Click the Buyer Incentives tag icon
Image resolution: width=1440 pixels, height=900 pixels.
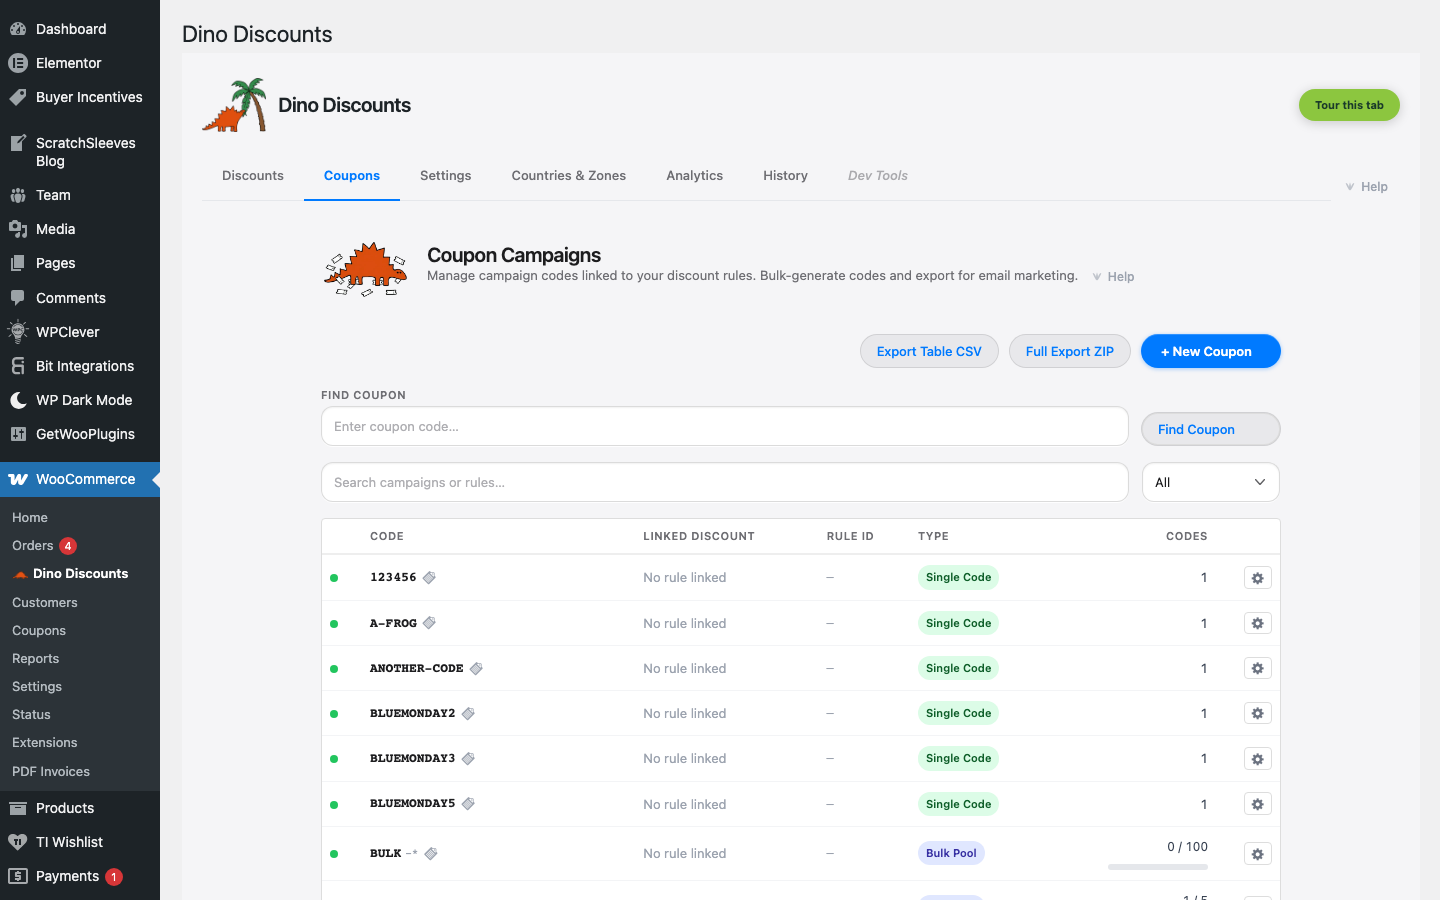(x=18, y=97)
